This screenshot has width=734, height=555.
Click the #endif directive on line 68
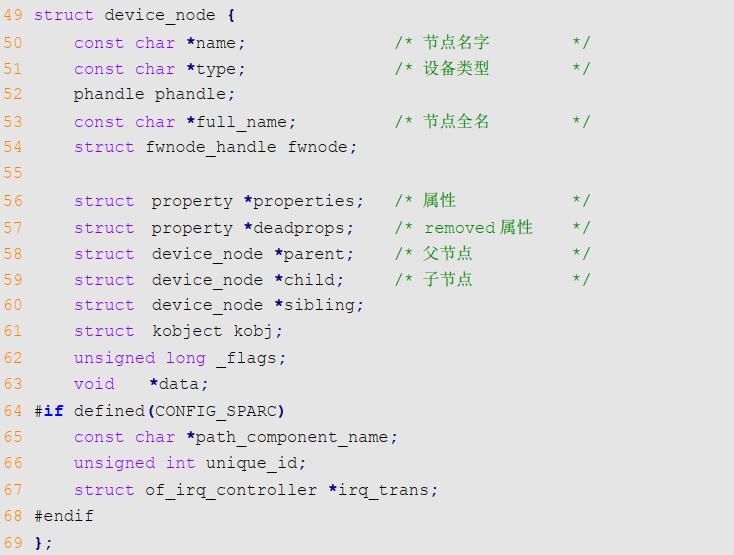pyautogui.click(x=64, y=516)
